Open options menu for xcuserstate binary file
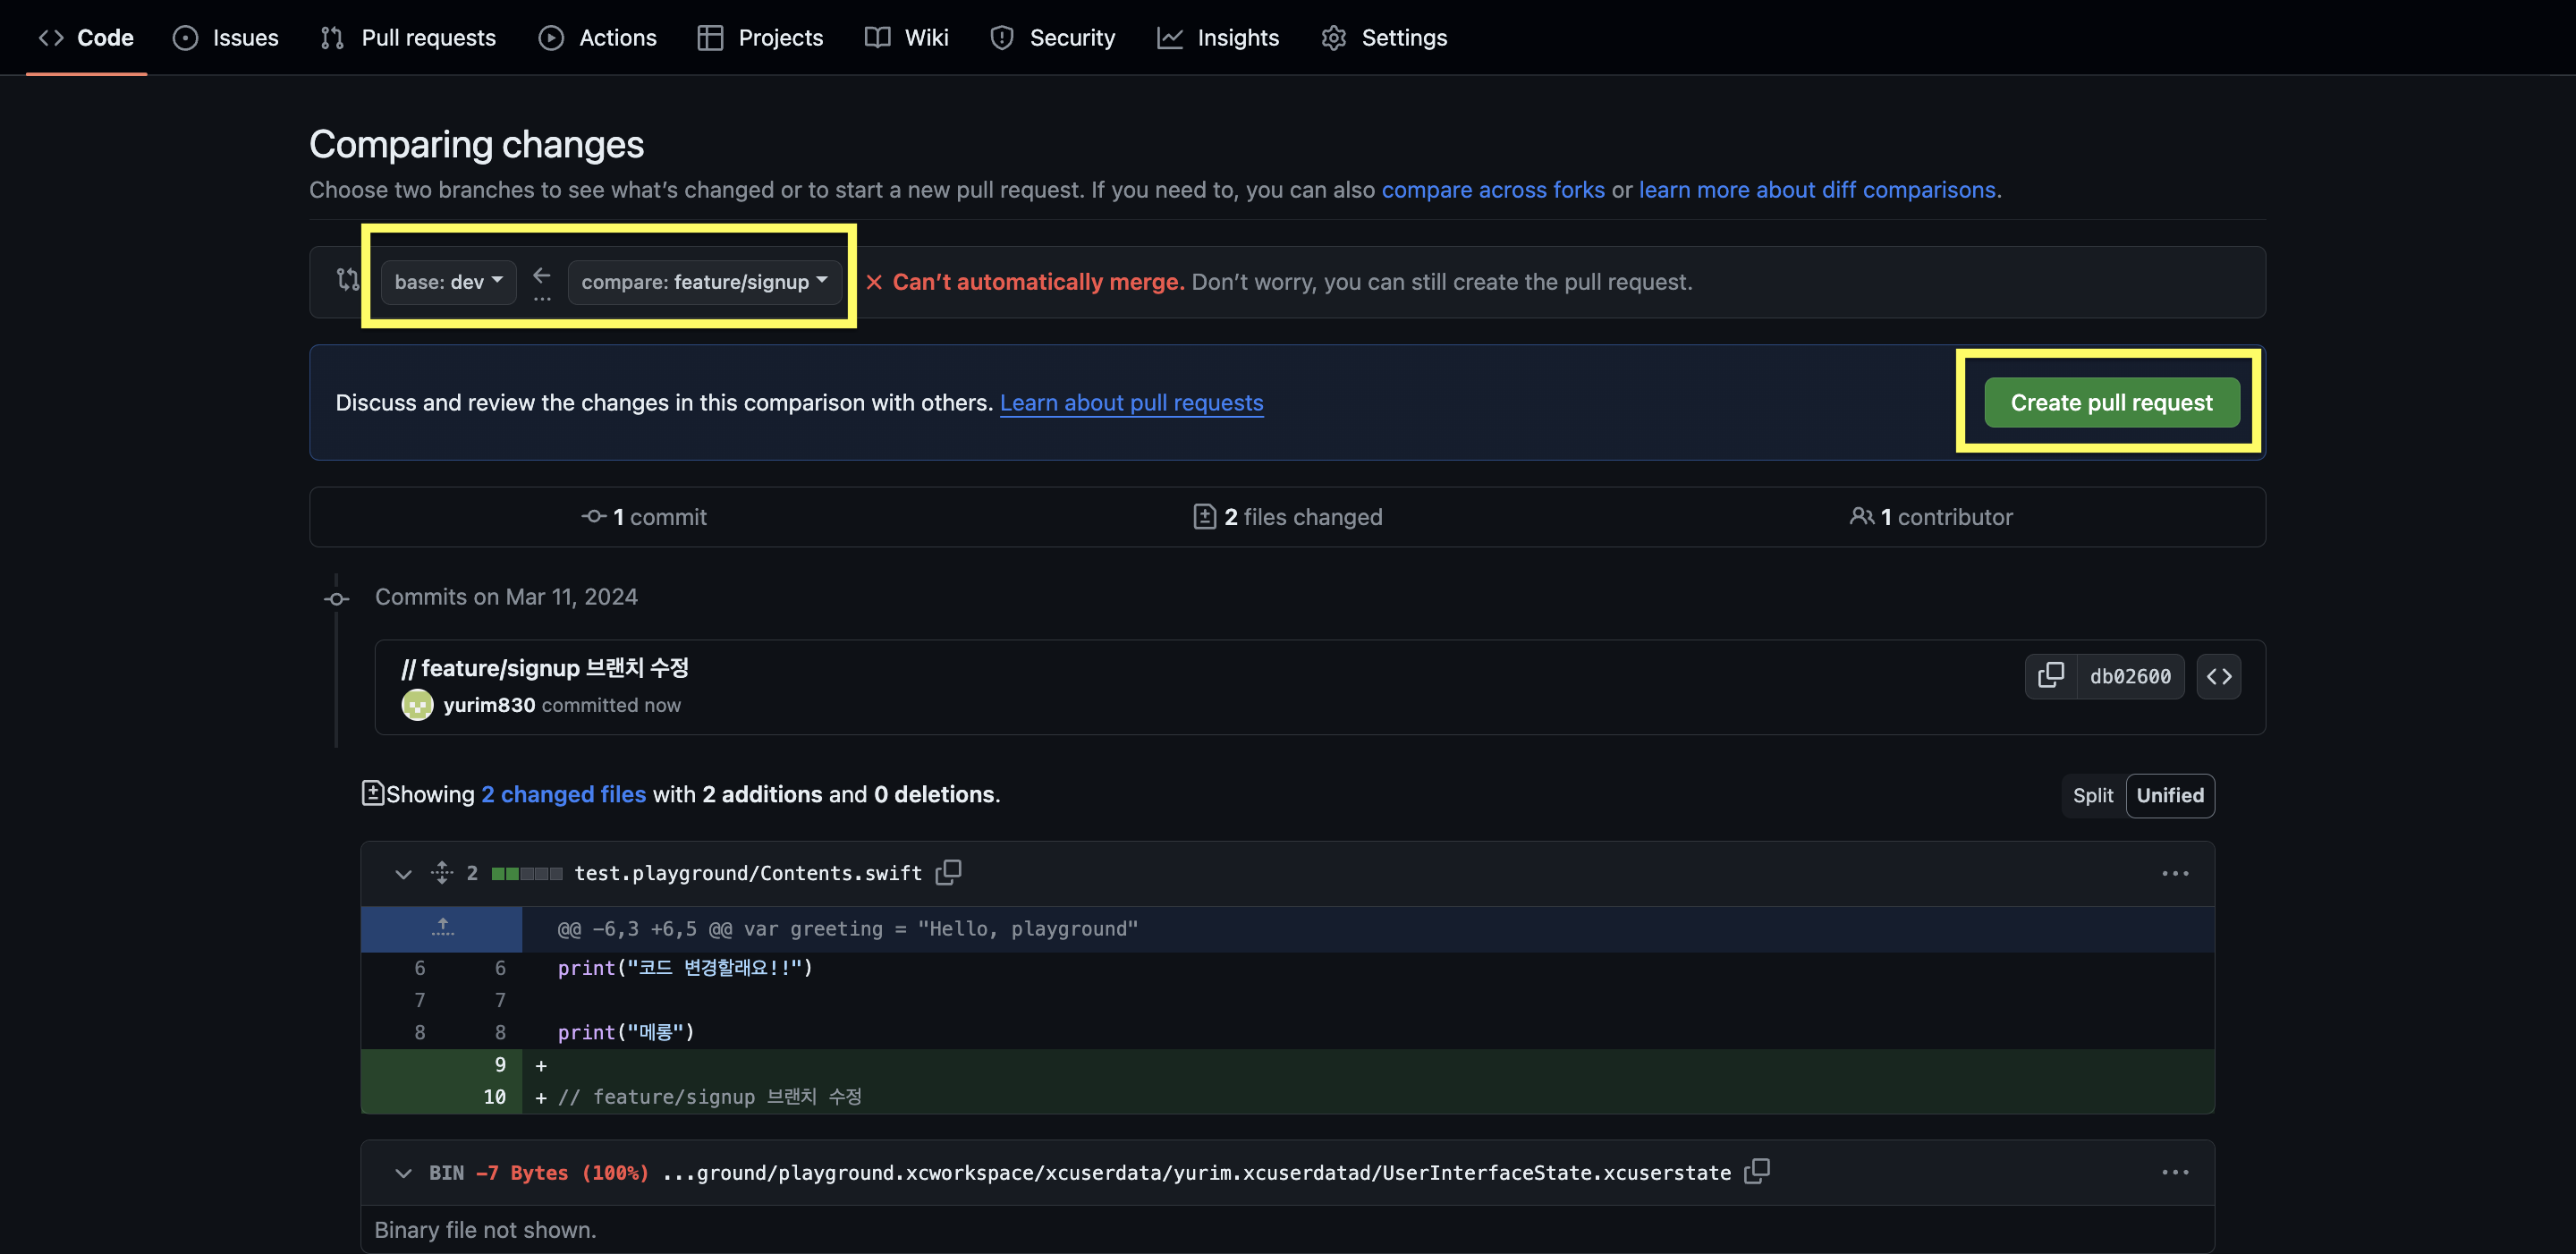Screen dimensions: 2576x1254 click(2174, 1172)
